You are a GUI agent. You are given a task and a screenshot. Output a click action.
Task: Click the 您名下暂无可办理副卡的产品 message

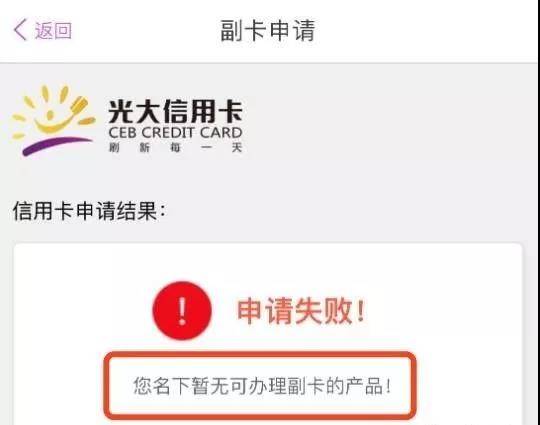point(262,386)
